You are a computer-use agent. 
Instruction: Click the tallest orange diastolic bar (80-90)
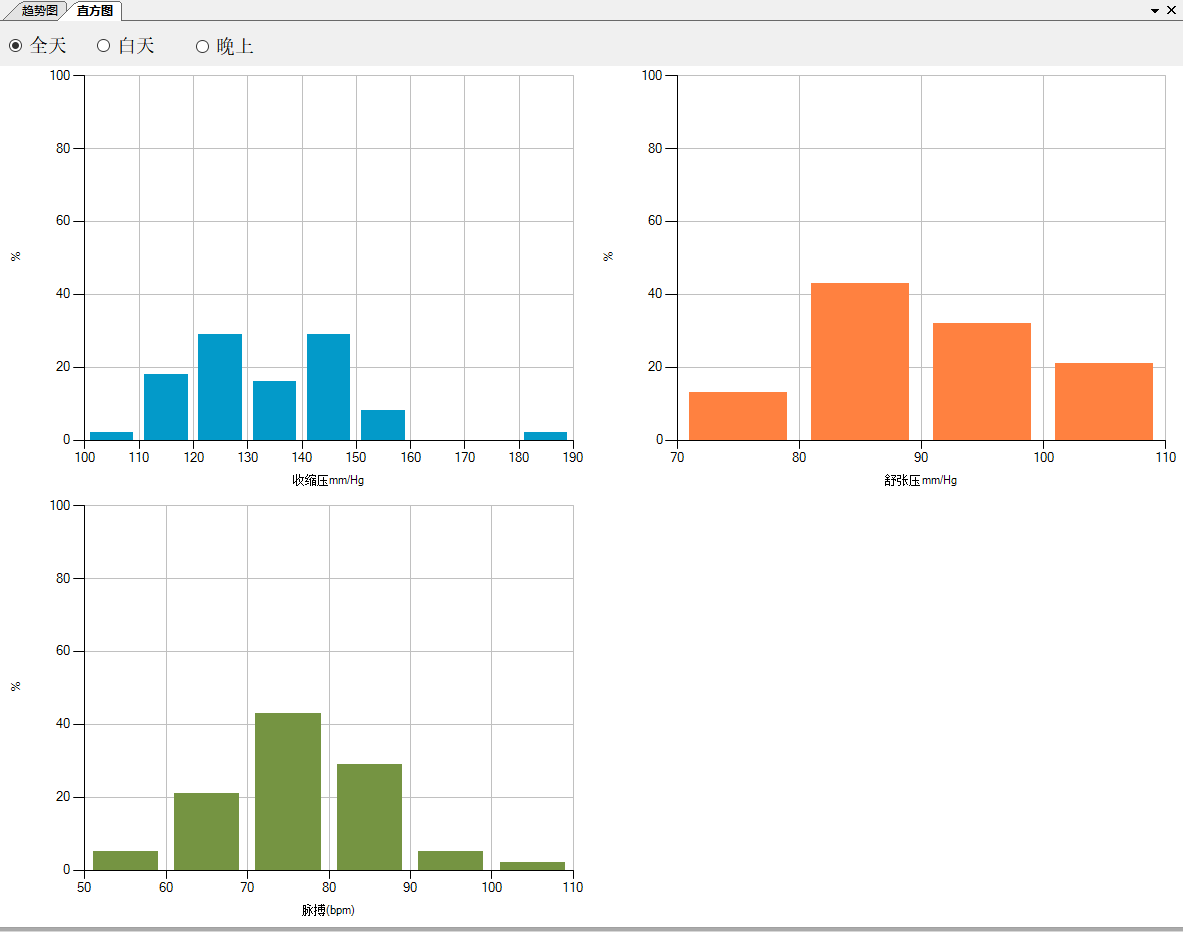coord(859,361)
